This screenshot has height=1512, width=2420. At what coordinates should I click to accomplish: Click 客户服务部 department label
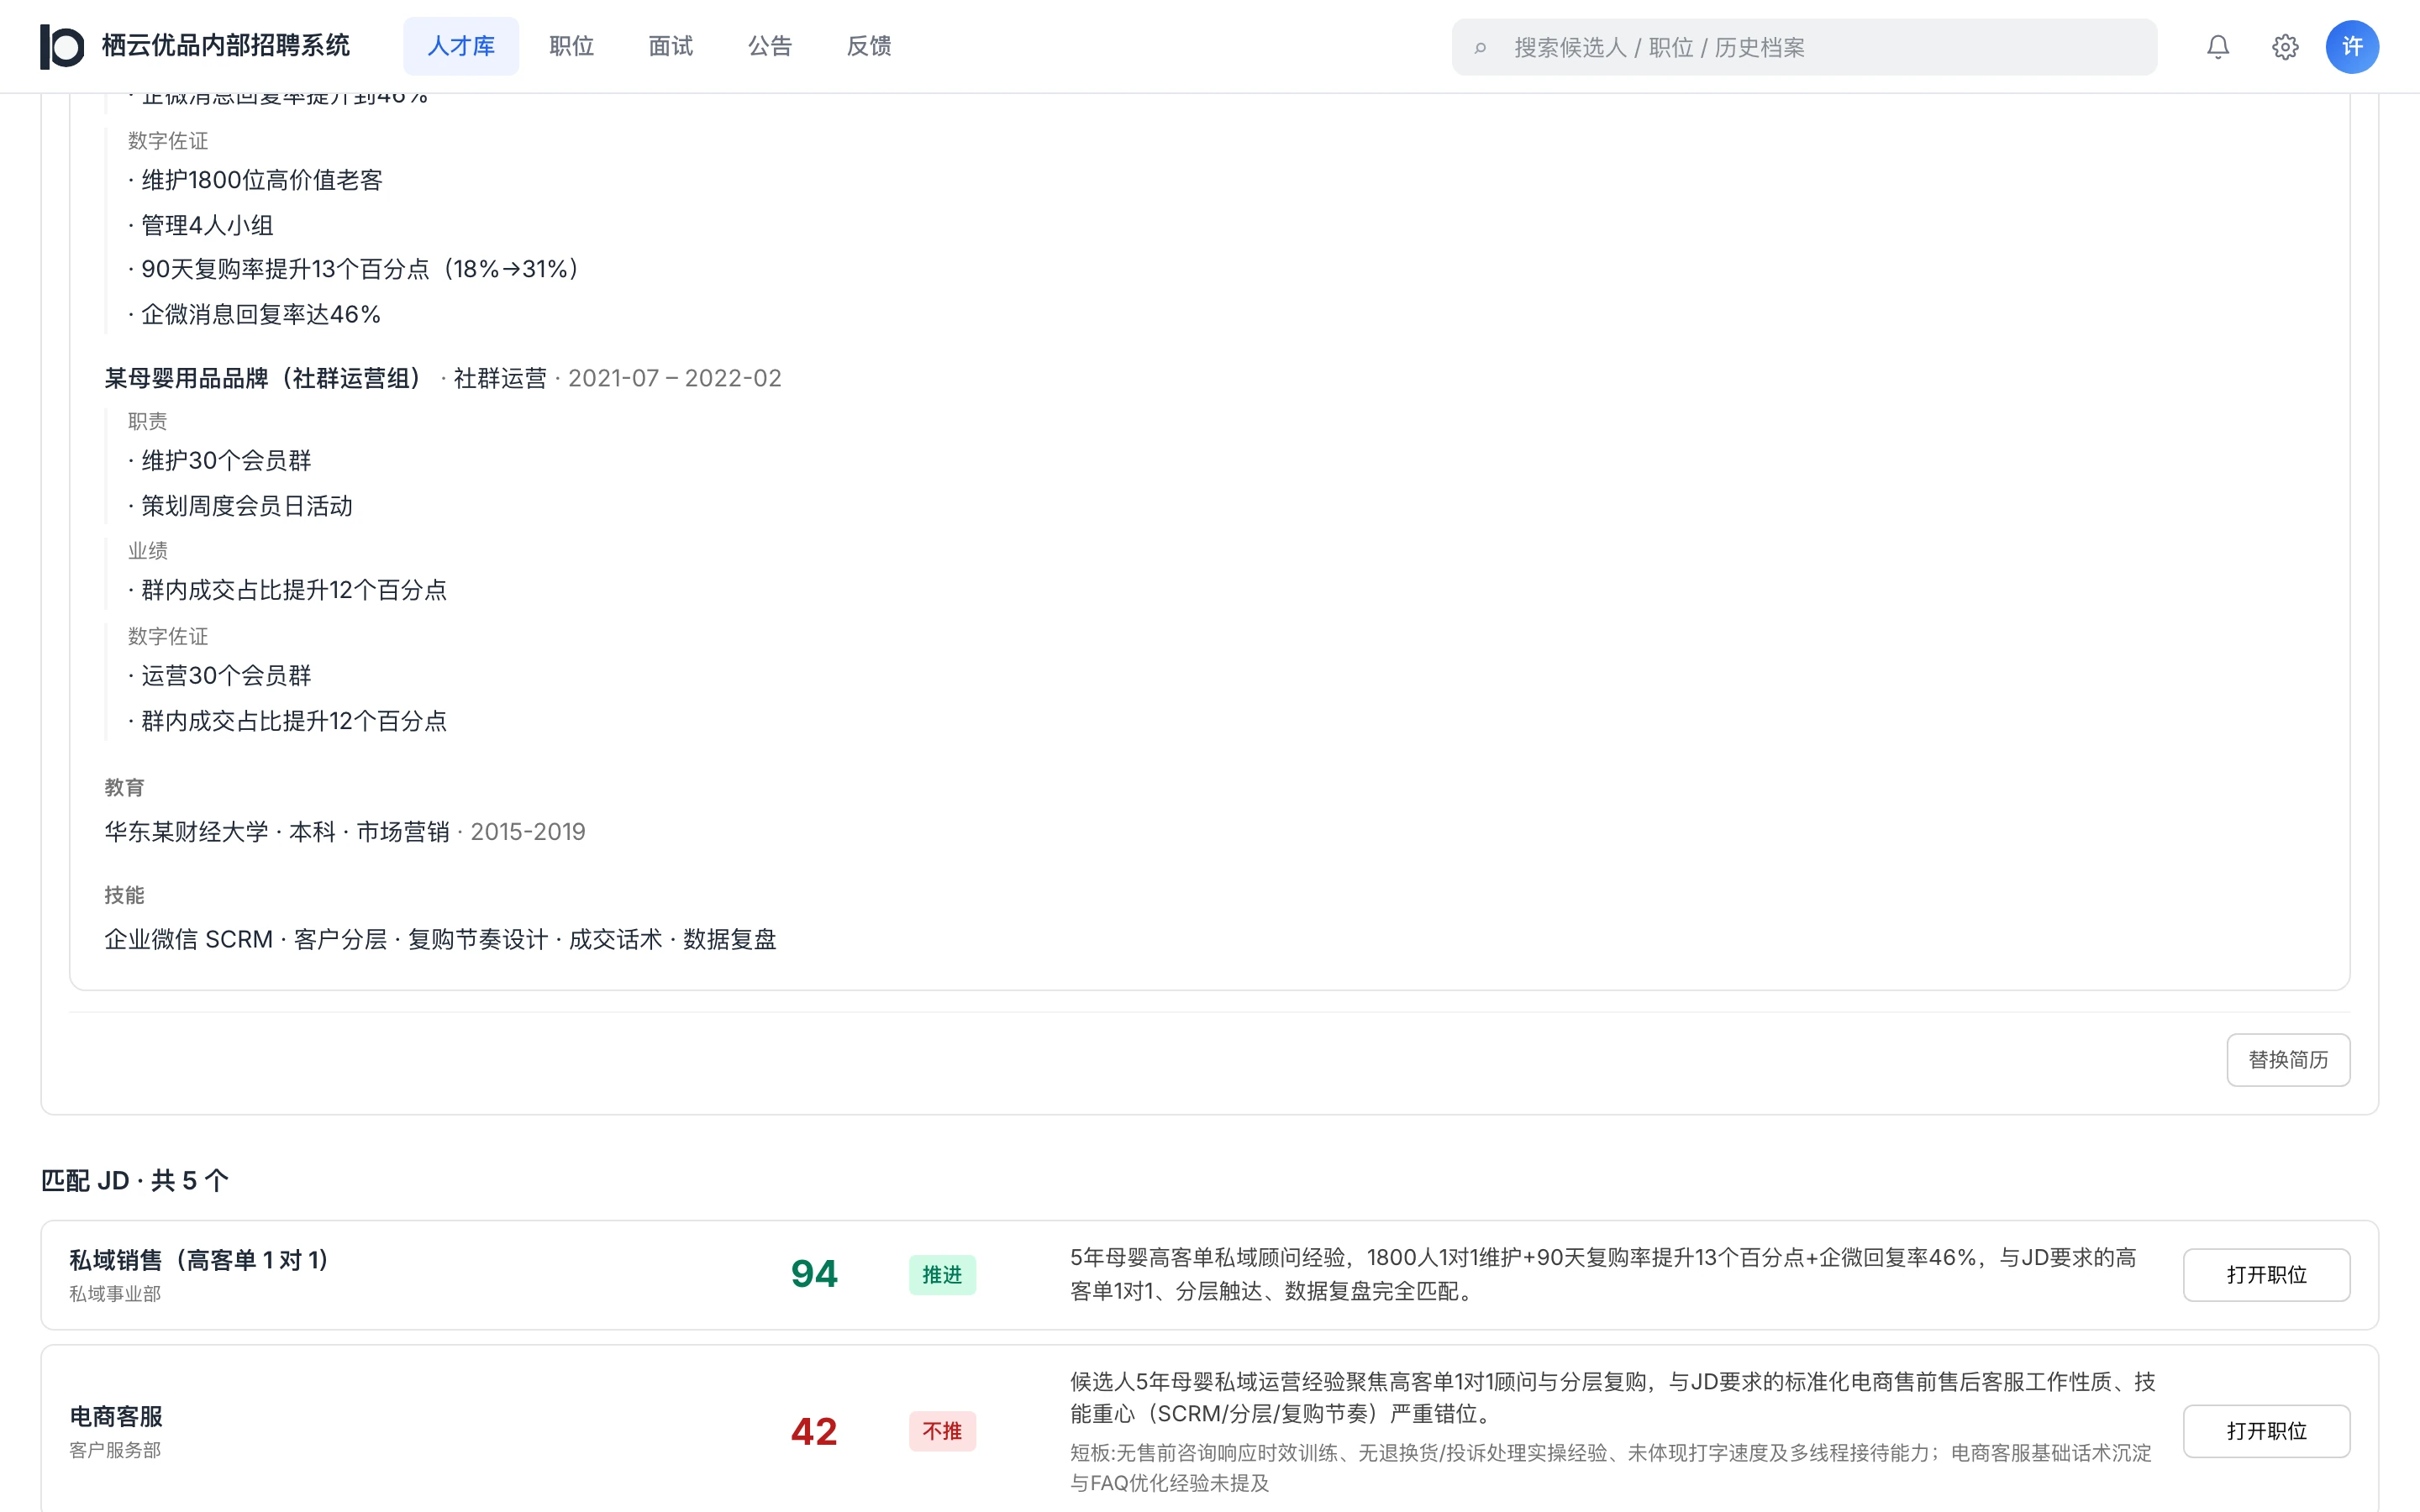[x=115, y=1450]
